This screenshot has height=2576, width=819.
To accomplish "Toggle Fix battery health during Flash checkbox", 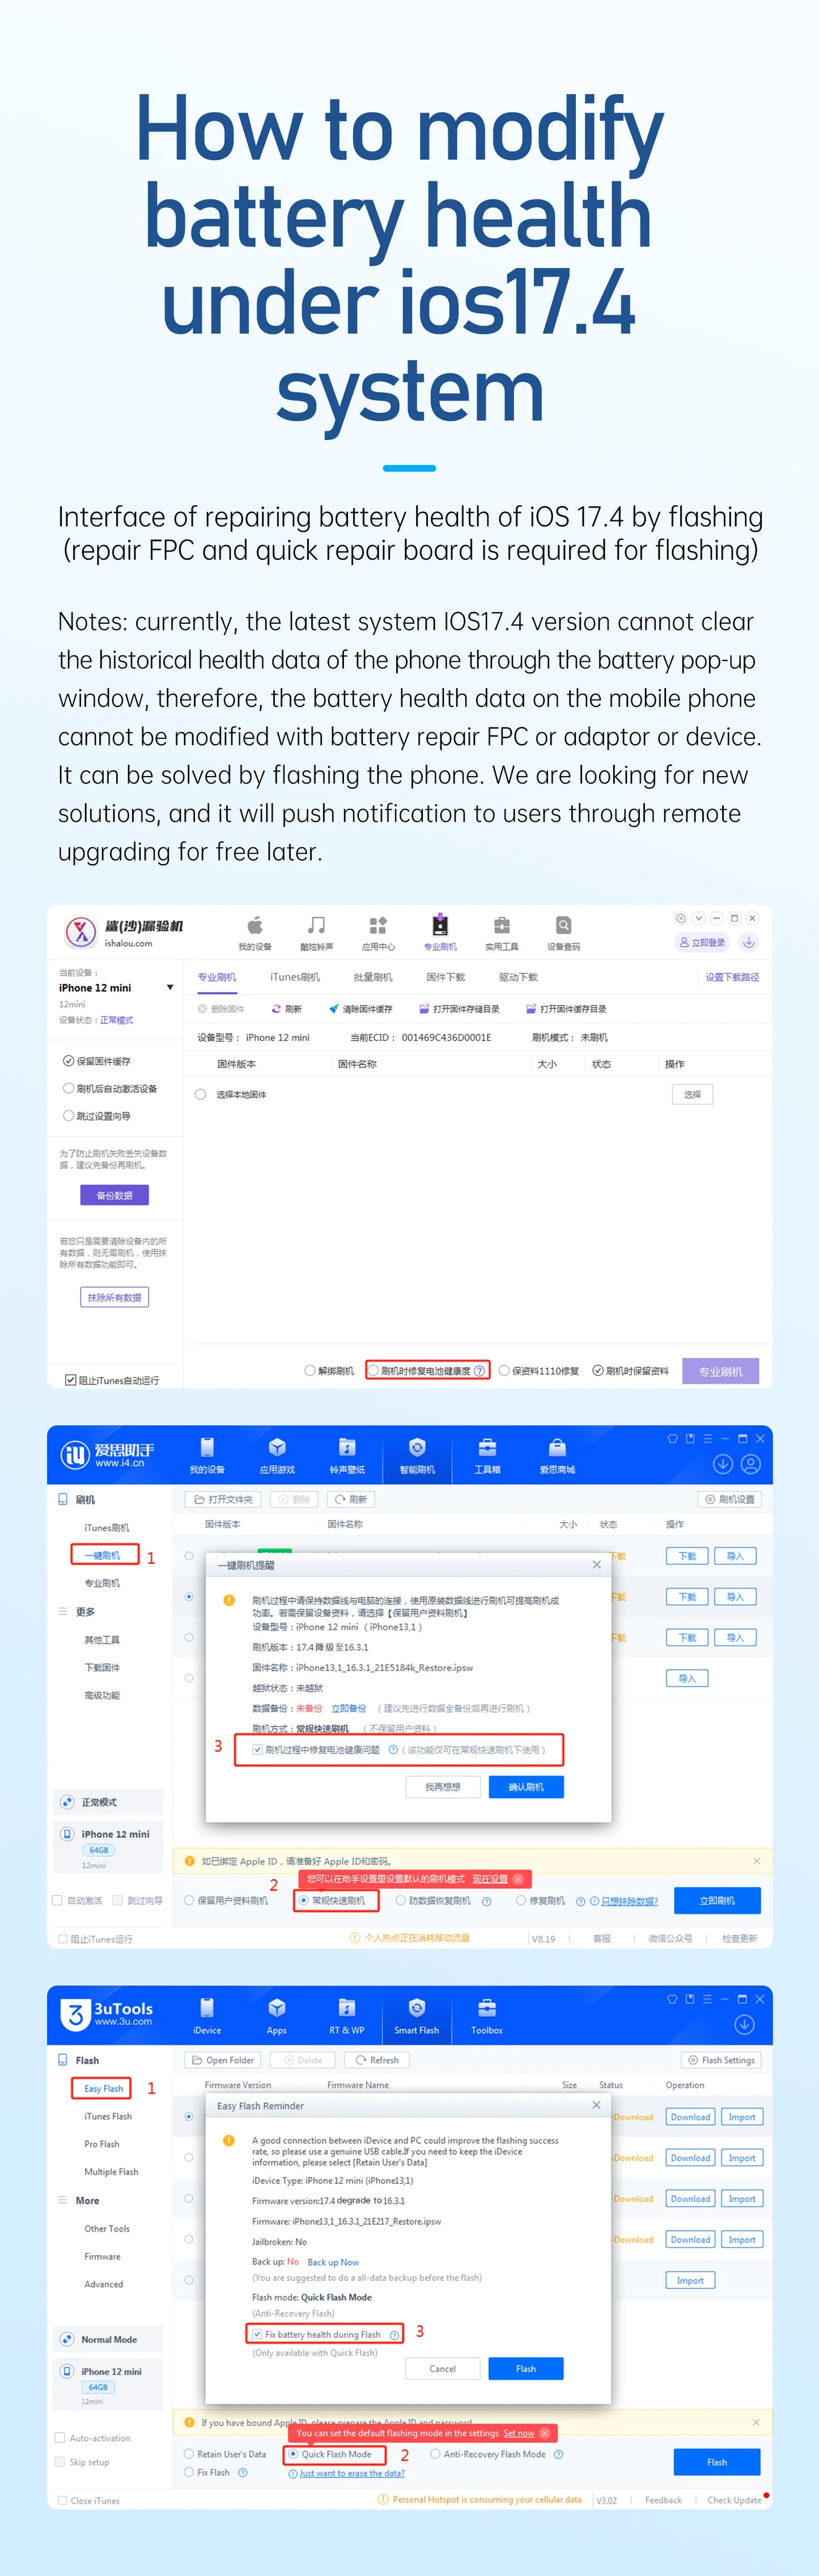I will 257,2334.
